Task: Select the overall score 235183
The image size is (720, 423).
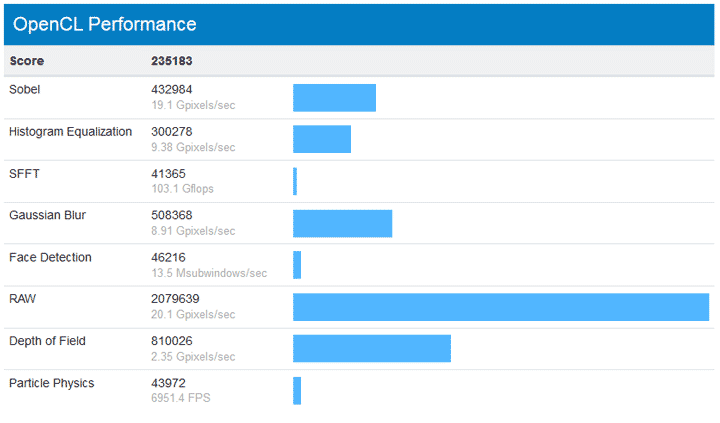Action: (172, 61)
